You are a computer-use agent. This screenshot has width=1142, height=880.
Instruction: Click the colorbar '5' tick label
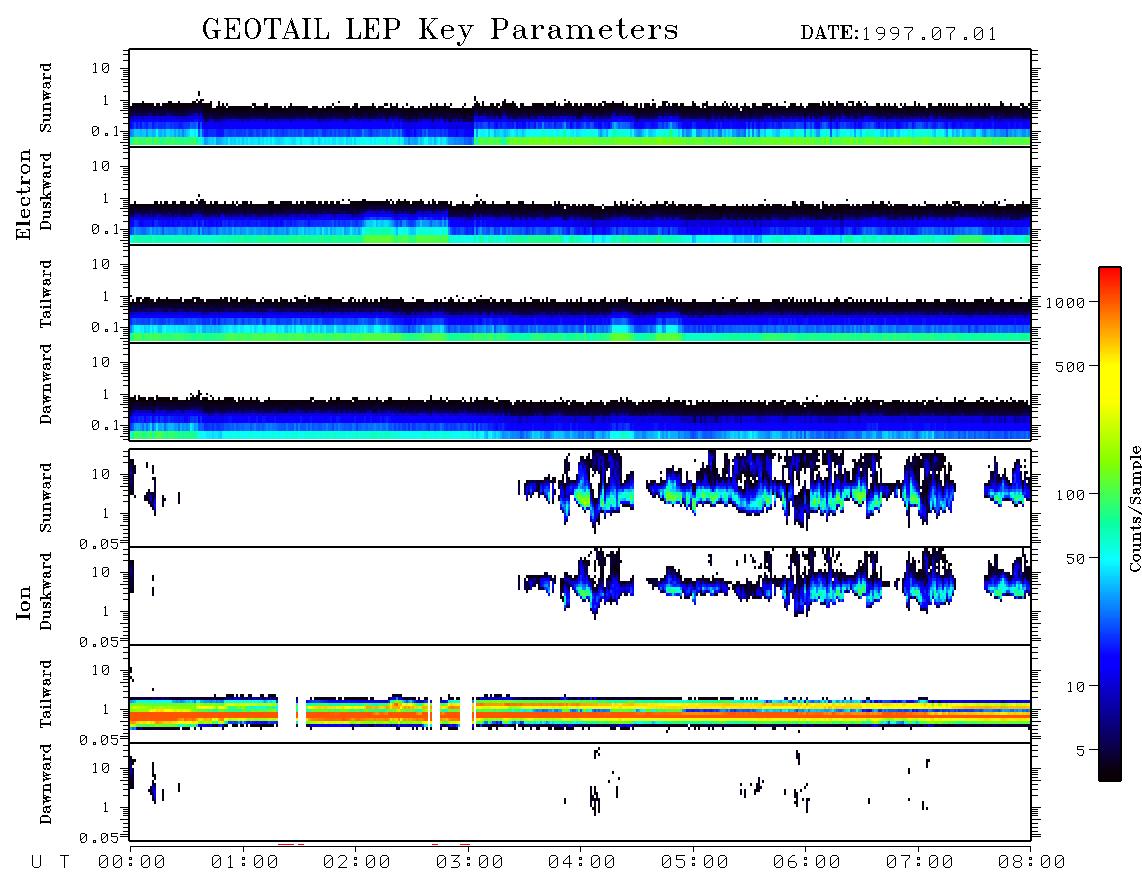tap(1081, 750)
